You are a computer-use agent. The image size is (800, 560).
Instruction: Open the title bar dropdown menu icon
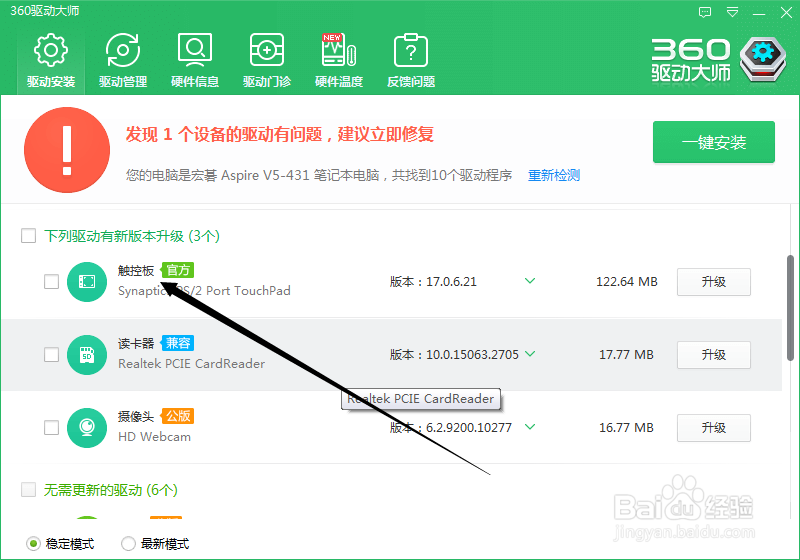tap(733, 12)
